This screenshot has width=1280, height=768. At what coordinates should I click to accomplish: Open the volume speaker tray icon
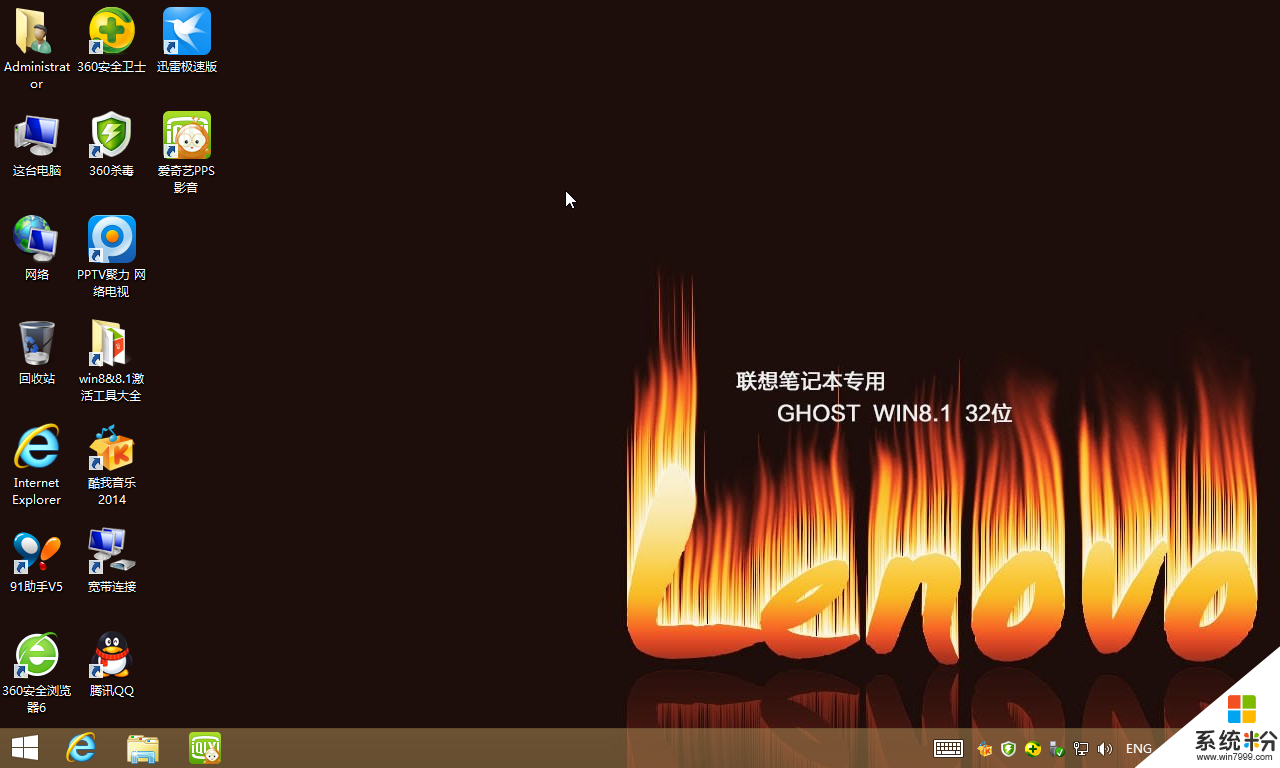click(x=1105, y=749)
